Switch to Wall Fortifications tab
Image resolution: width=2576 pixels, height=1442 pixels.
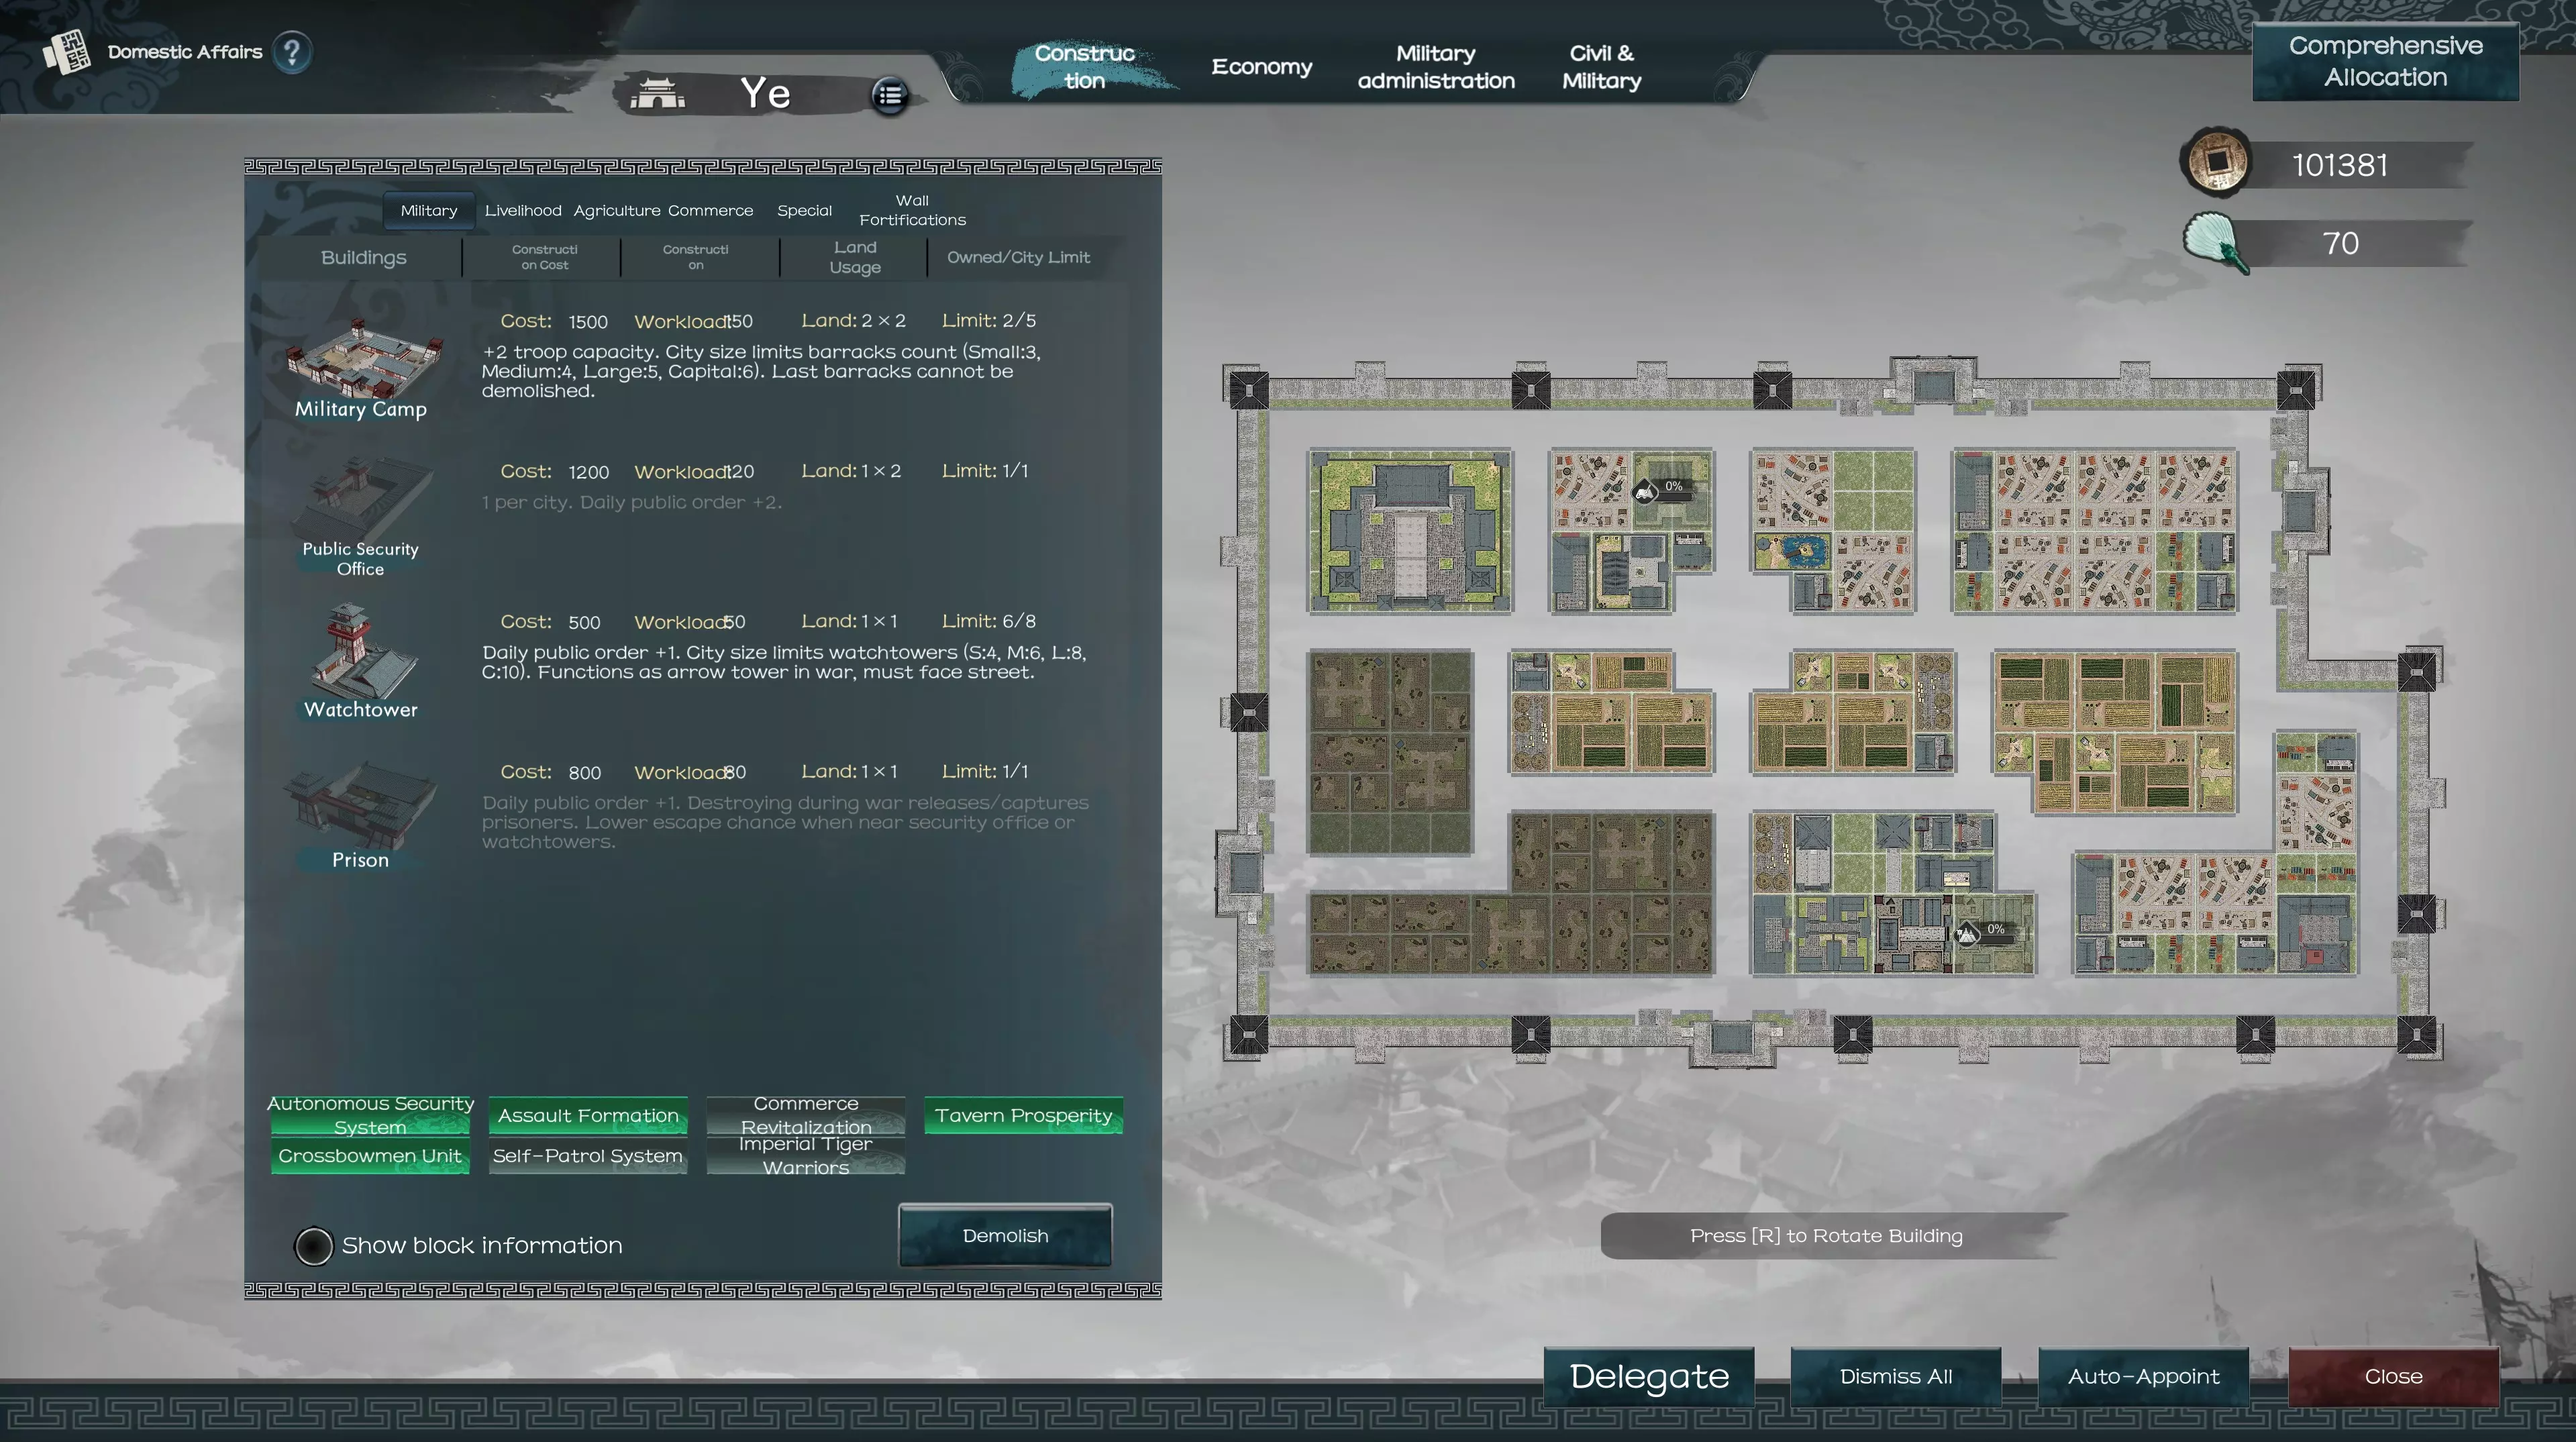tap(912, 211)
